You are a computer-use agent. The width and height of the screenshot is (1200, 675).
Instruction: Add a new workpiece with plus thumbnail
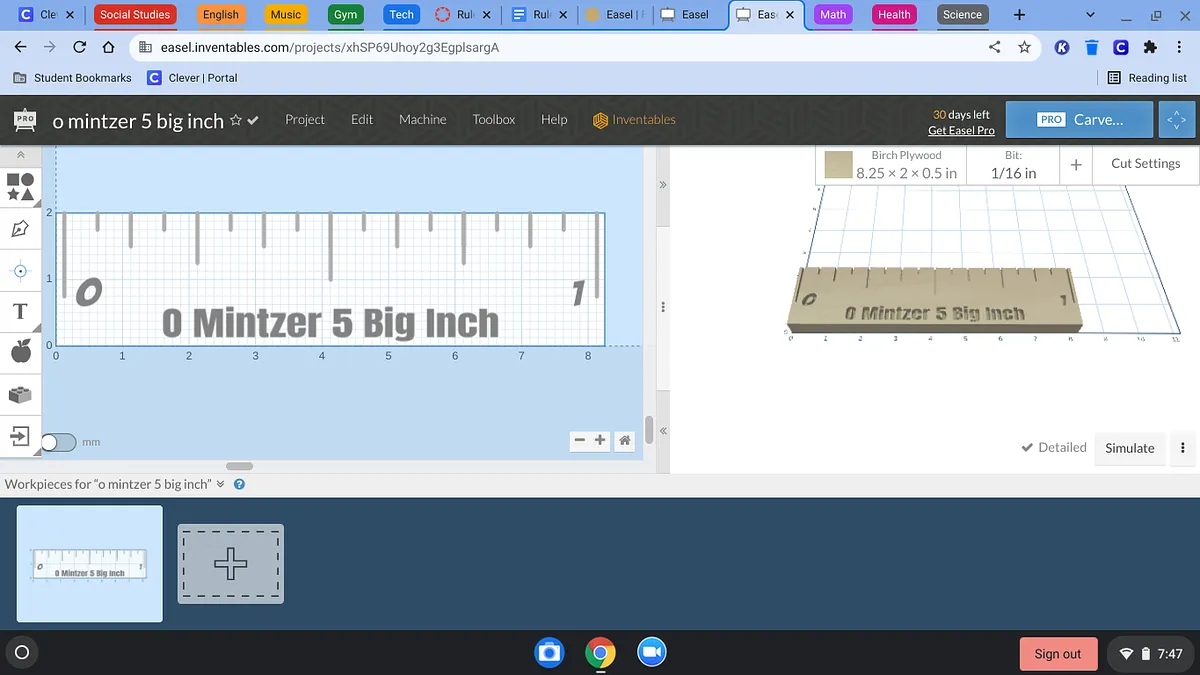pos(231,564)
